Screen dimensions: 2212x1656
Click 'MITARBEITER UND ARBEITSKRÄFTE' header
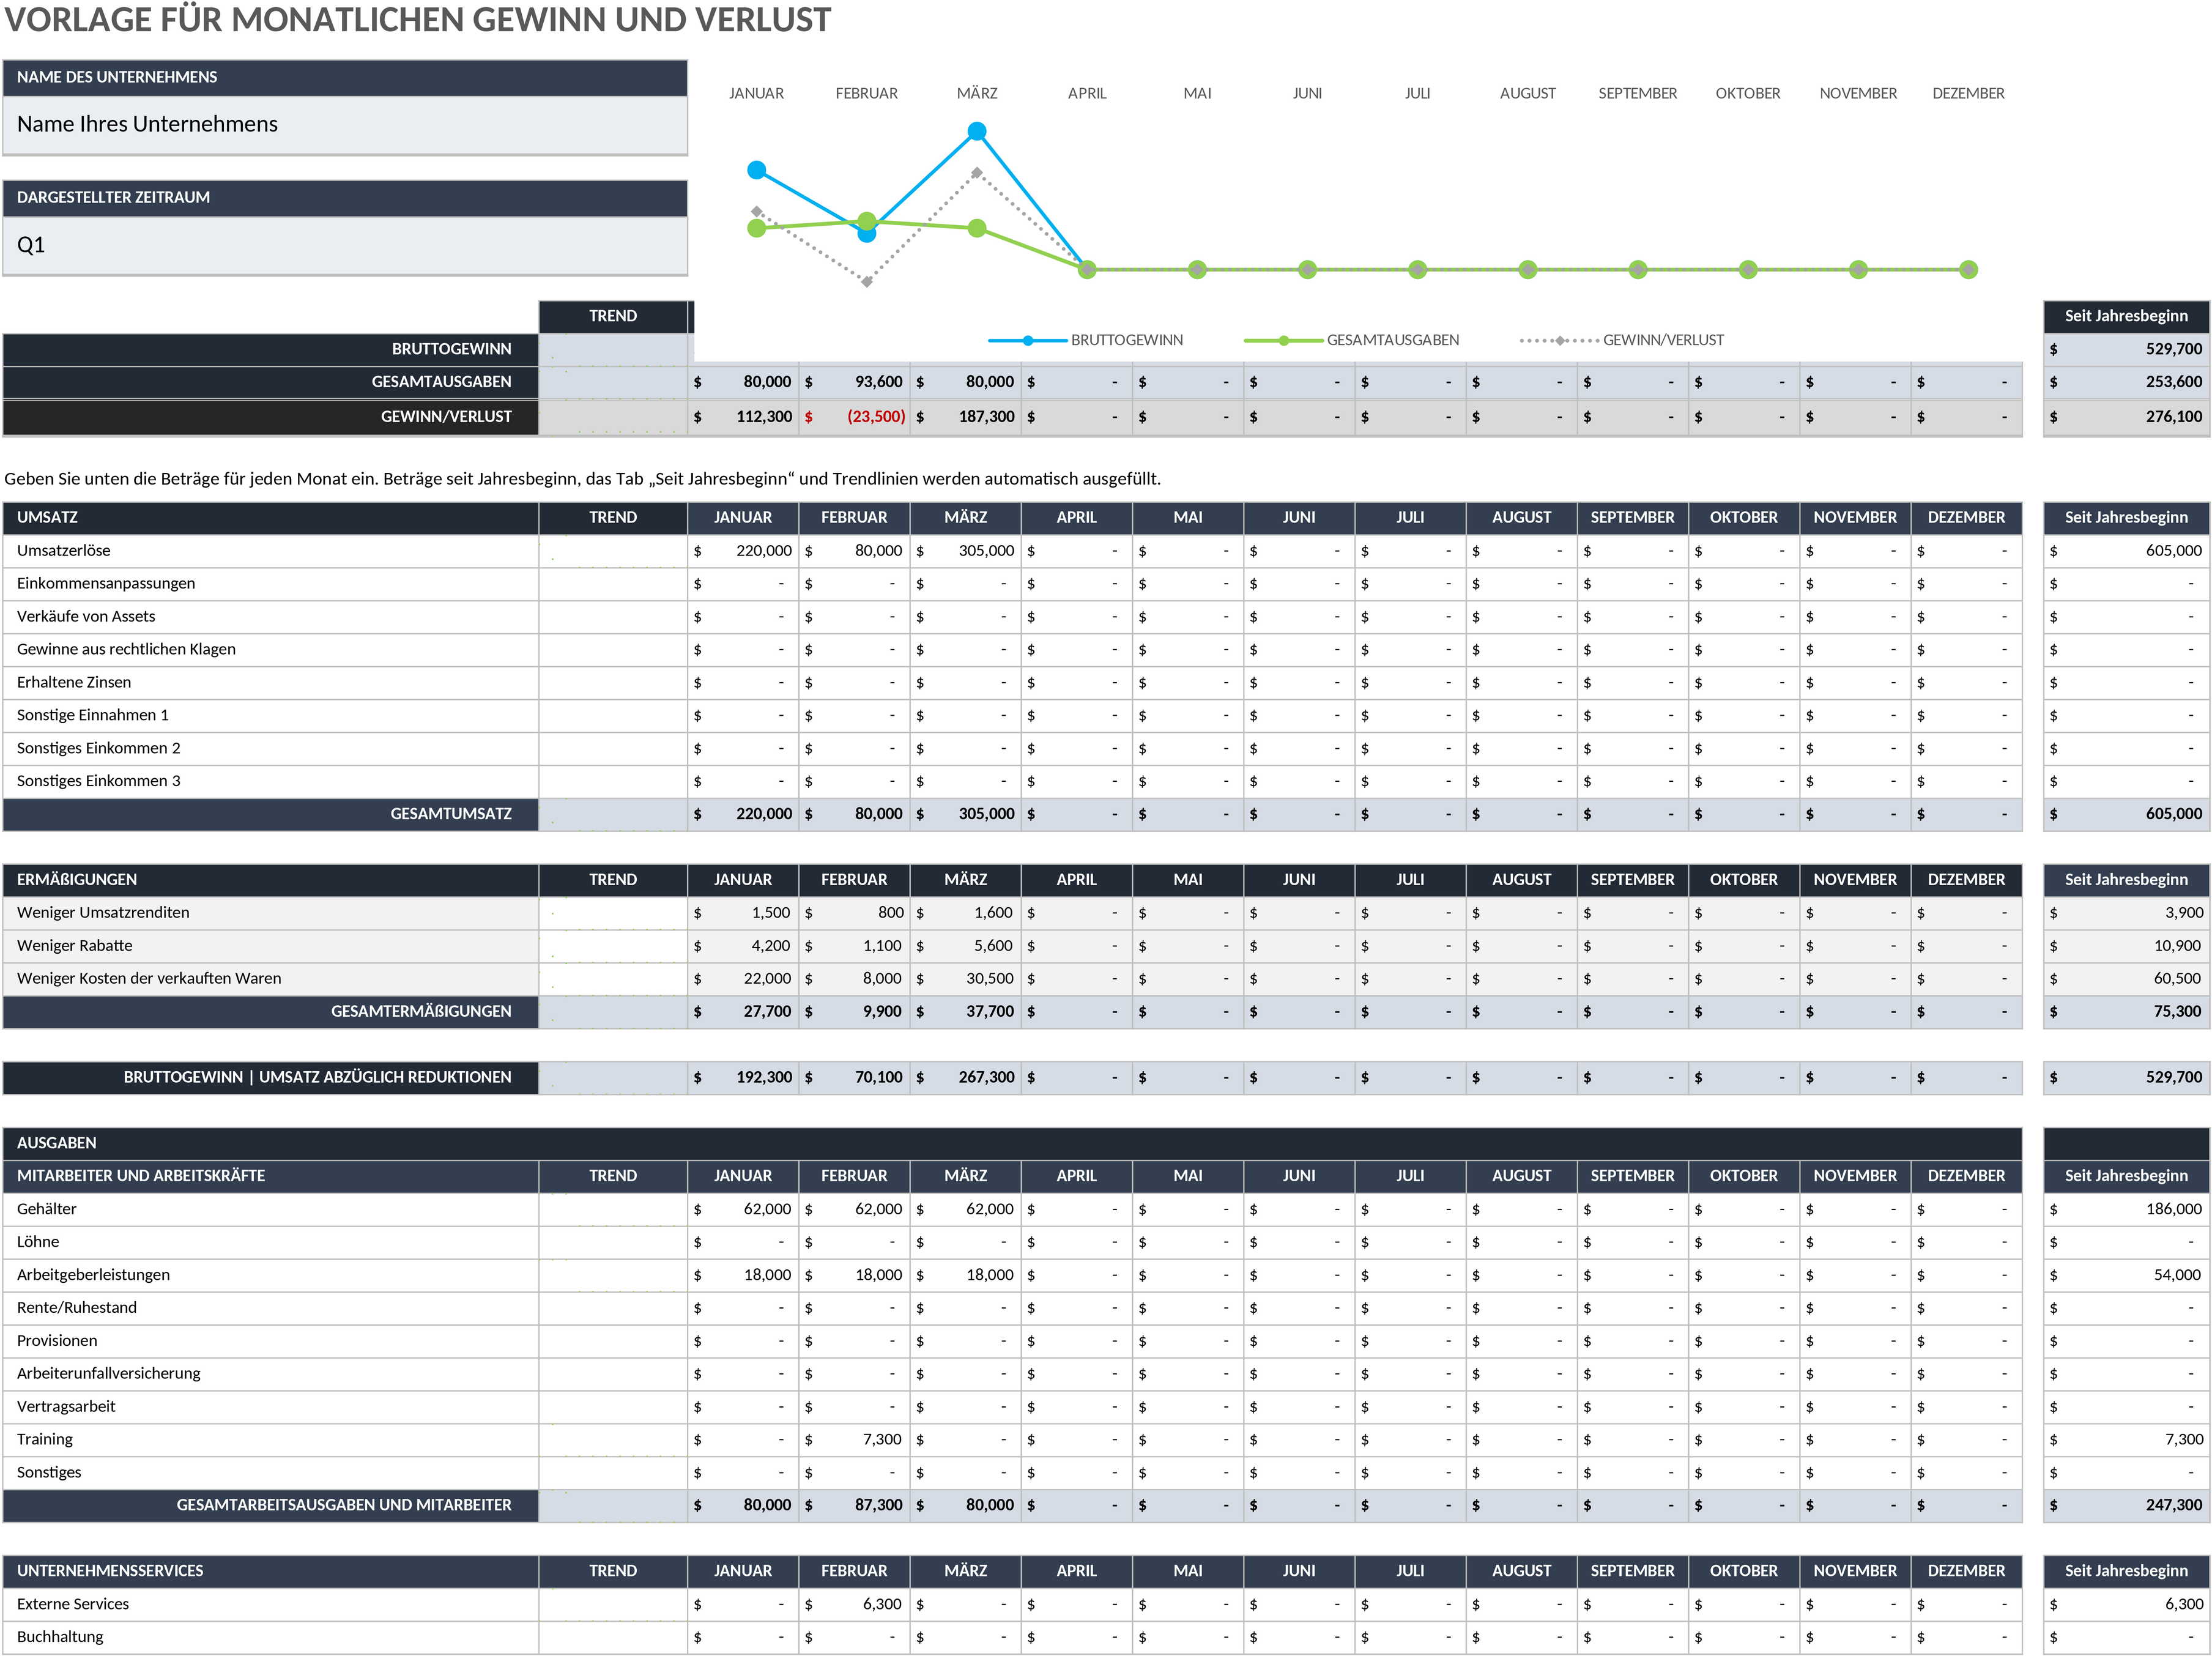click(271, 1176)
